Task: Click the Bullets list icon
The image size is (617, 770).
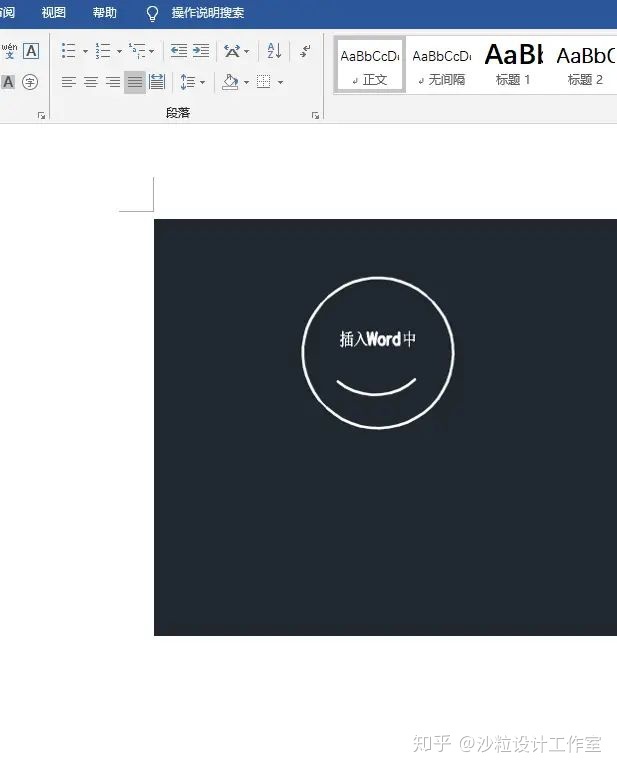Action: click(x=68, y=51)
